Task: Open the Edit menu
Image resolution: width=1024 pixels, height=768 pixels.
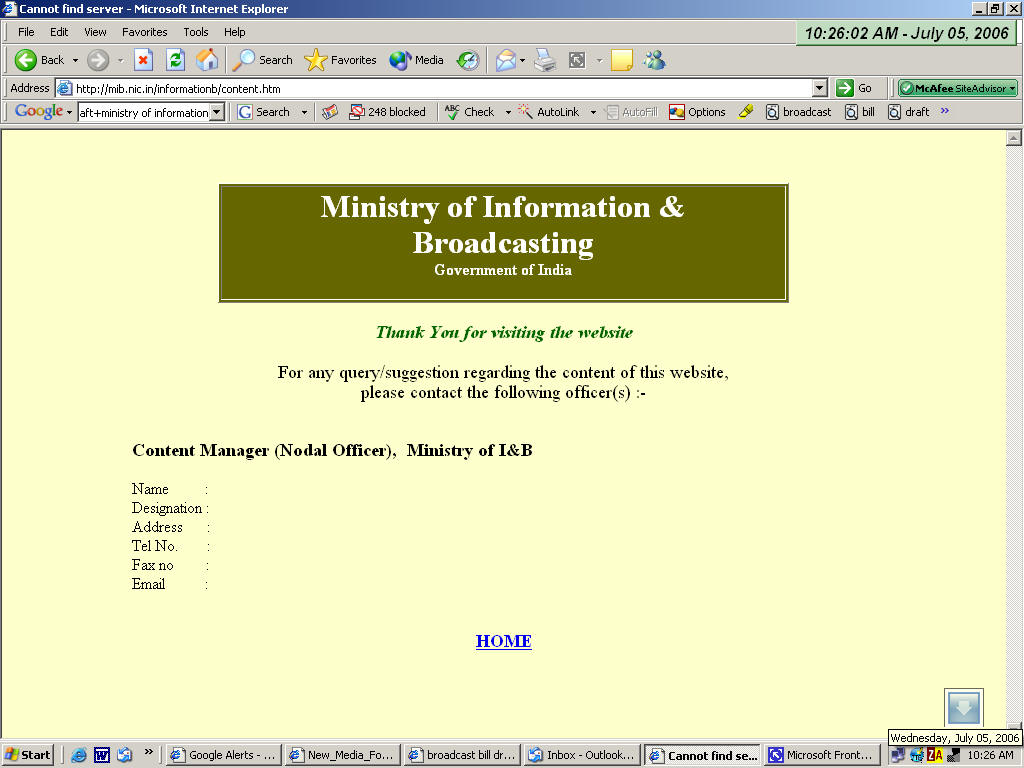Action: [59, 32]
